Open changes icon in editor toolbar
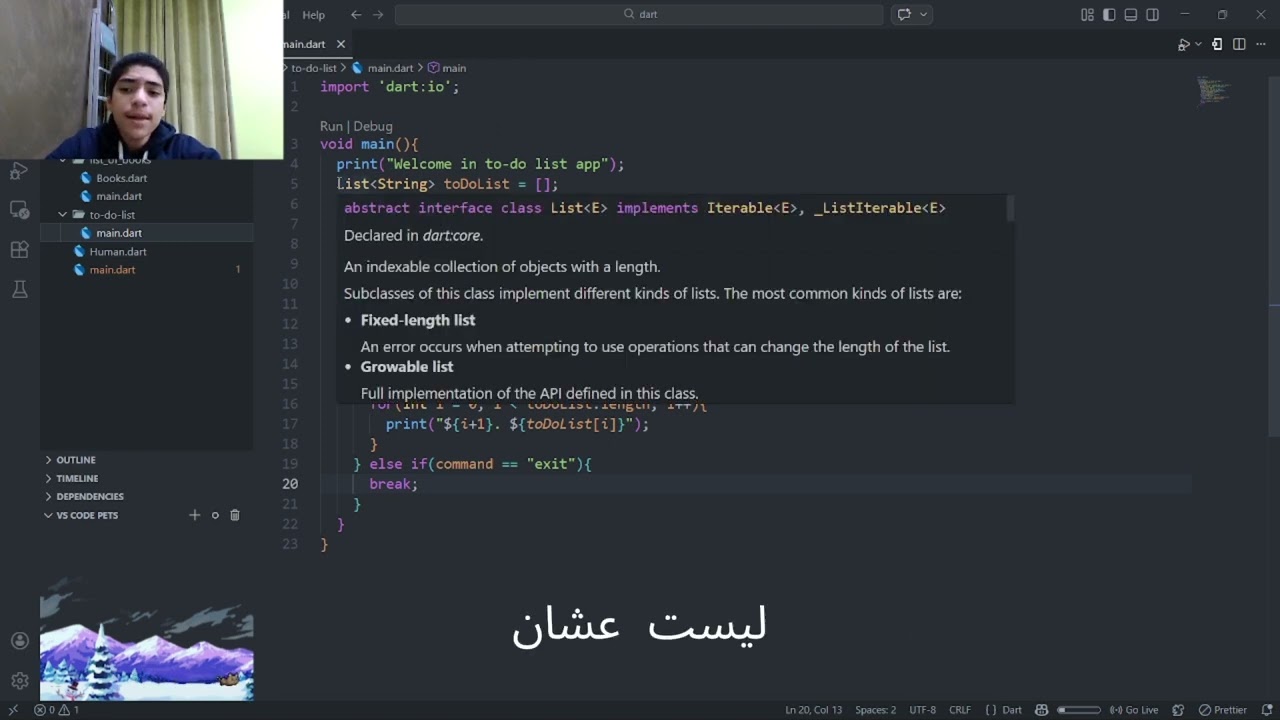 coord(1217,44)
